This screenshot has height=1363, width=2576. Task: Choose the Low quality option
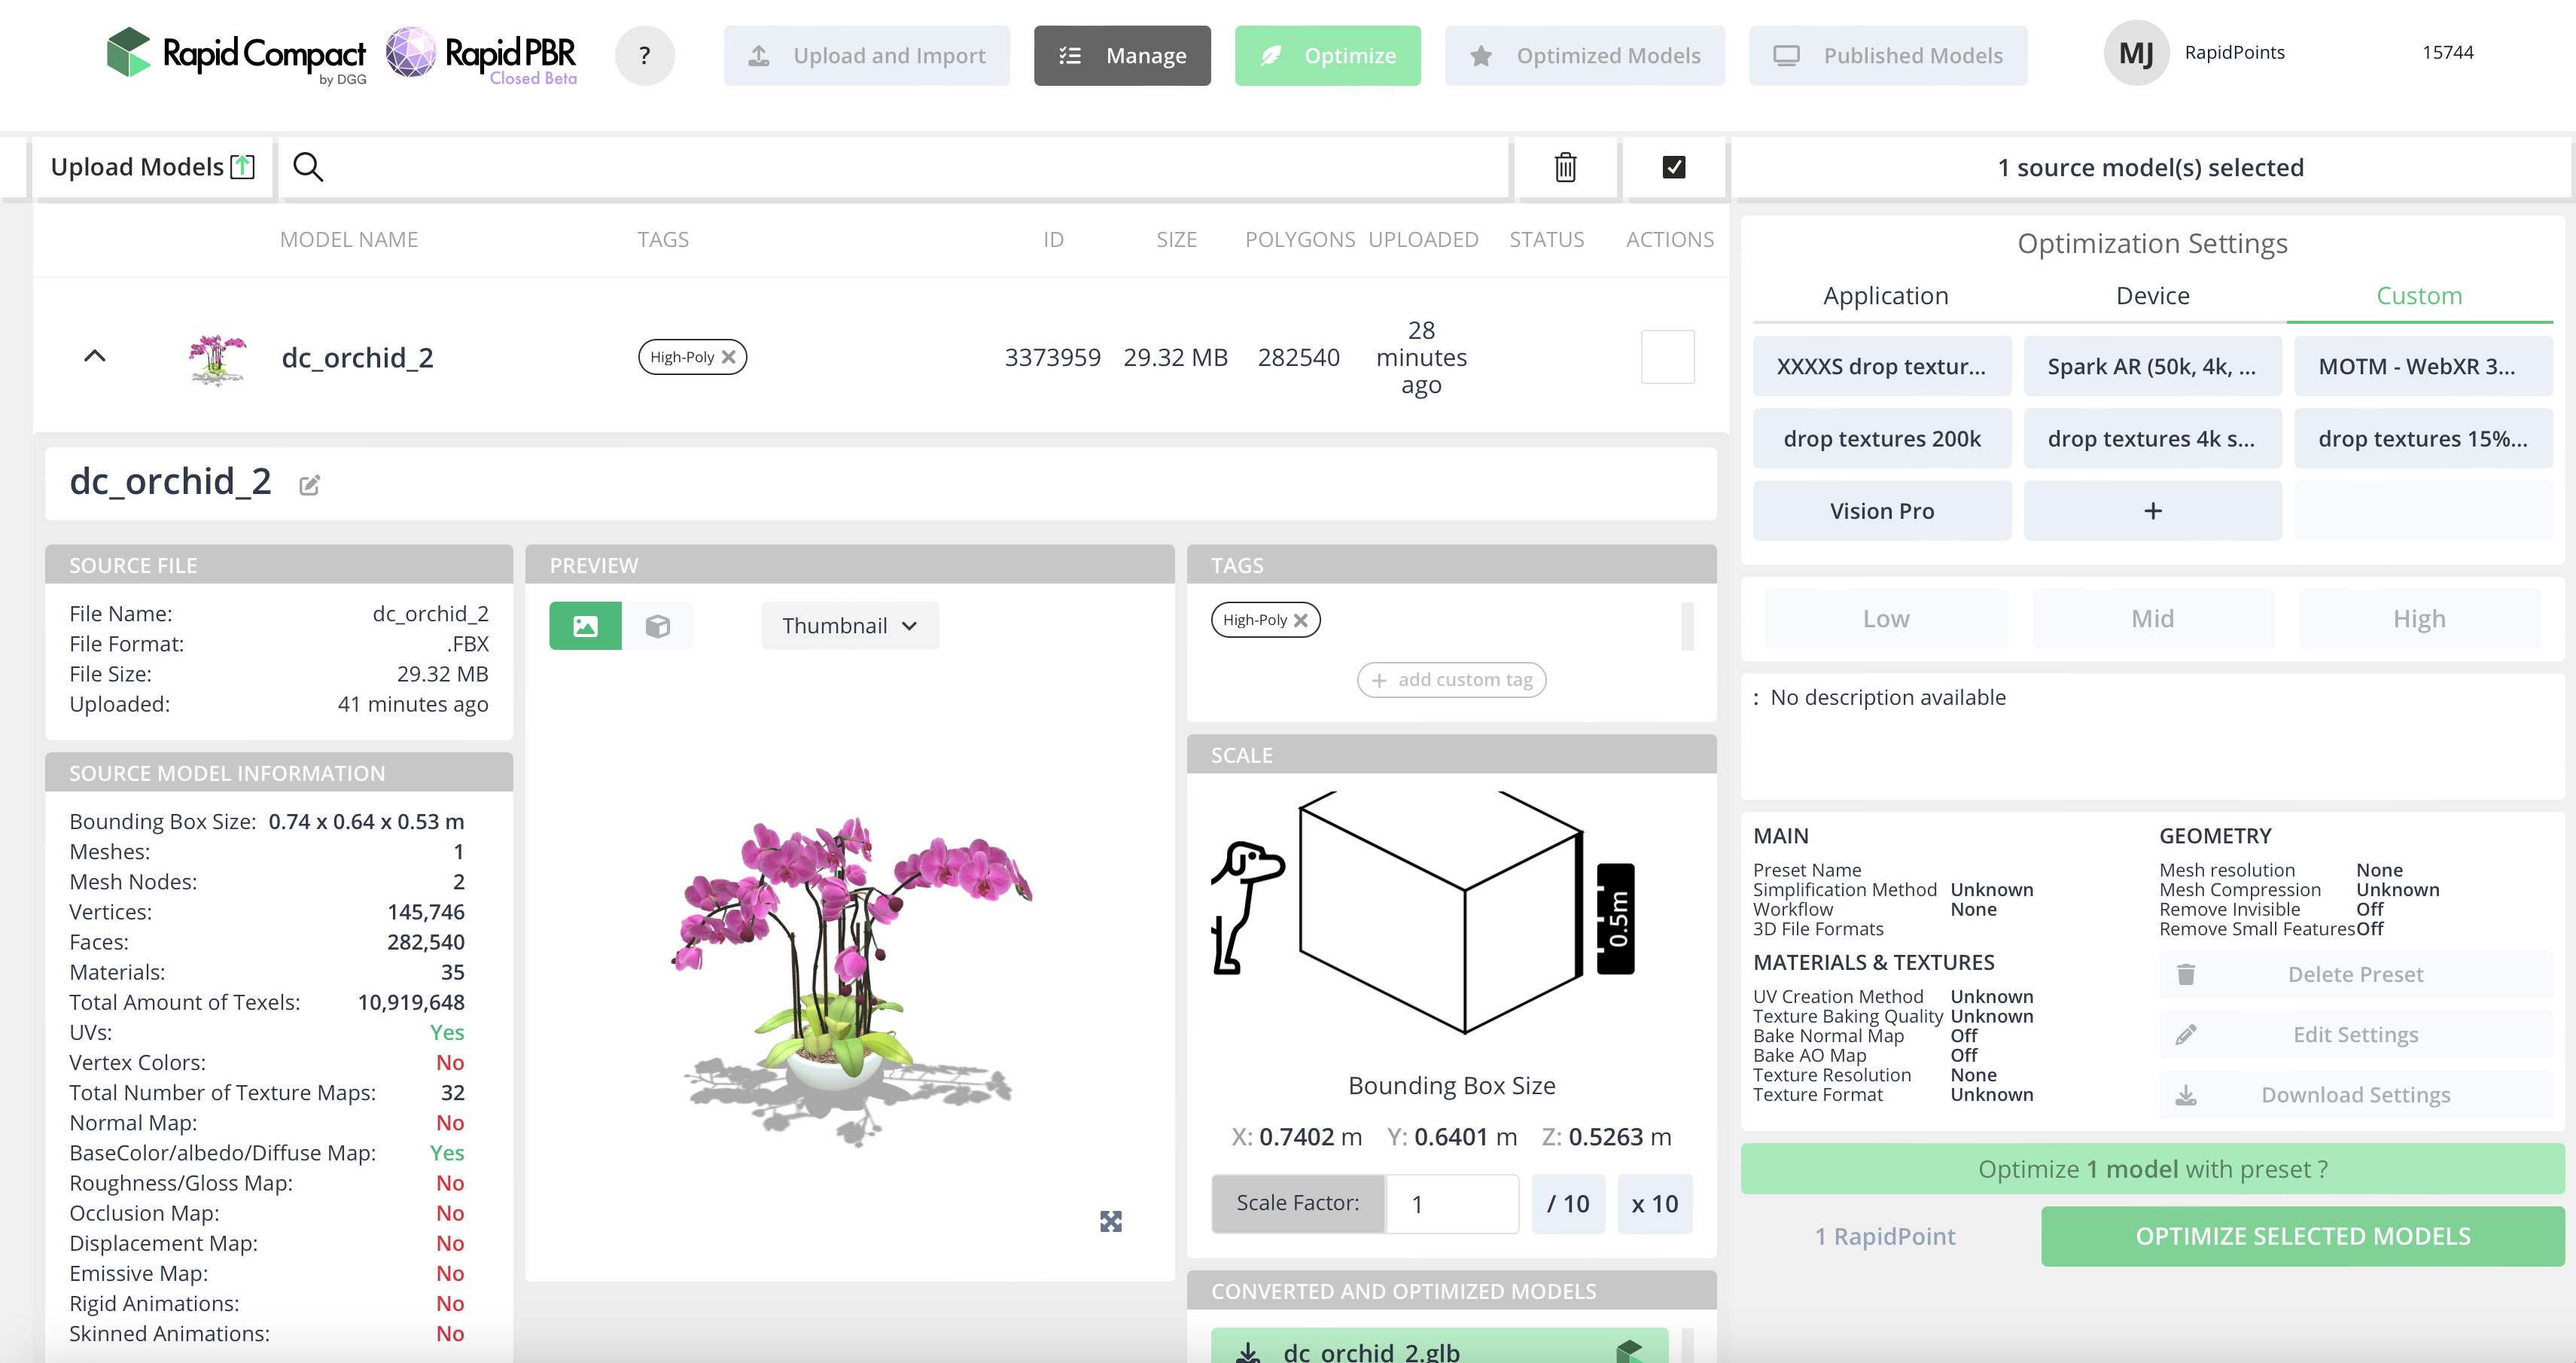click(1886, 619)
